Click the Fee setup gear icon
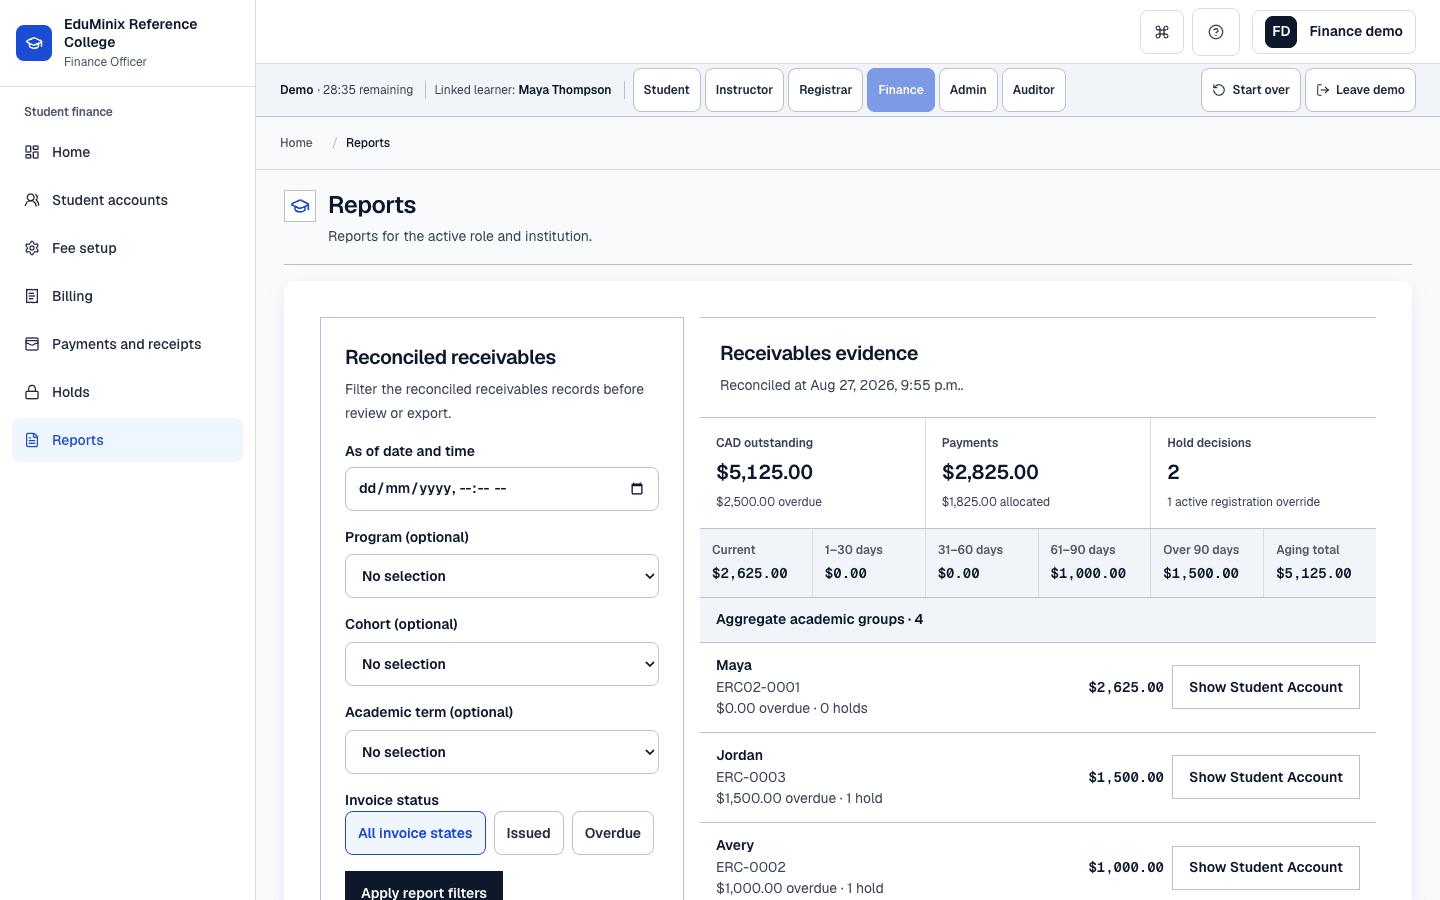This screenshot has height=900, width=1440. (x=32, y=248)
